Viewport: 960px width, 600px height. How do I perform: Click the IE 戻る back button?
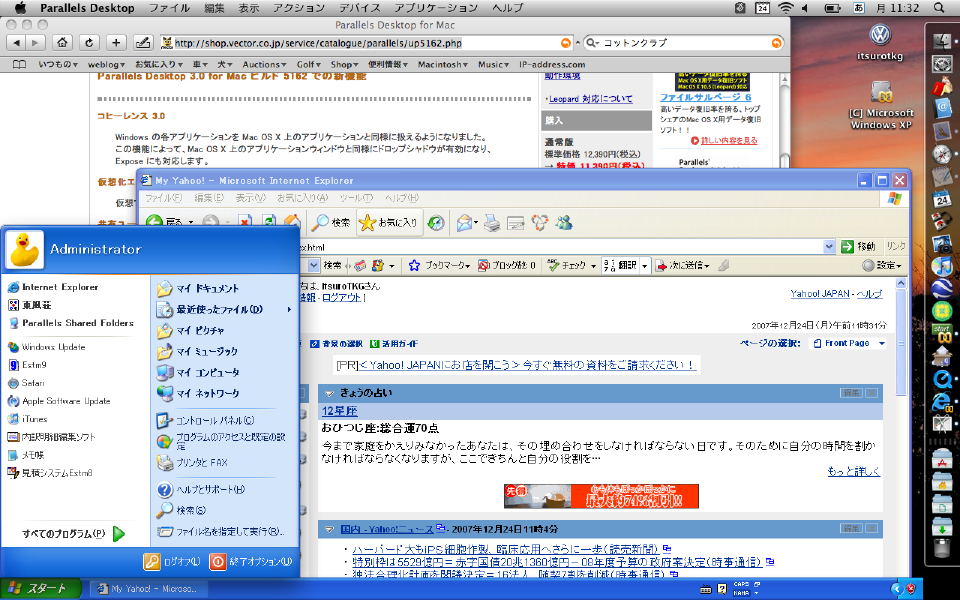(168, 222)
